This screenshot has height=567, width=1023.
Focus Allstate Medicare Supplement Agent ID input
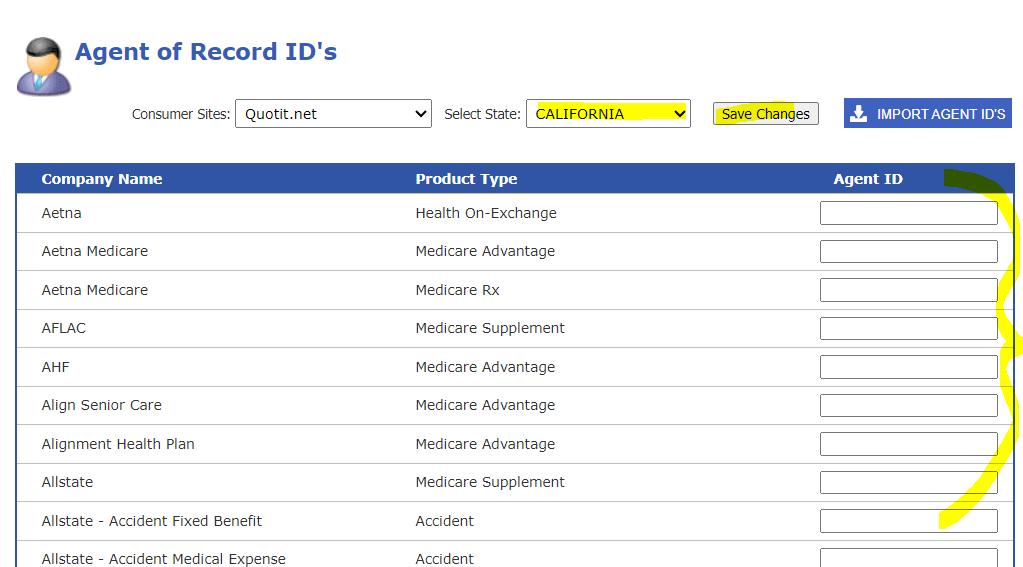(x=908, y=482)
